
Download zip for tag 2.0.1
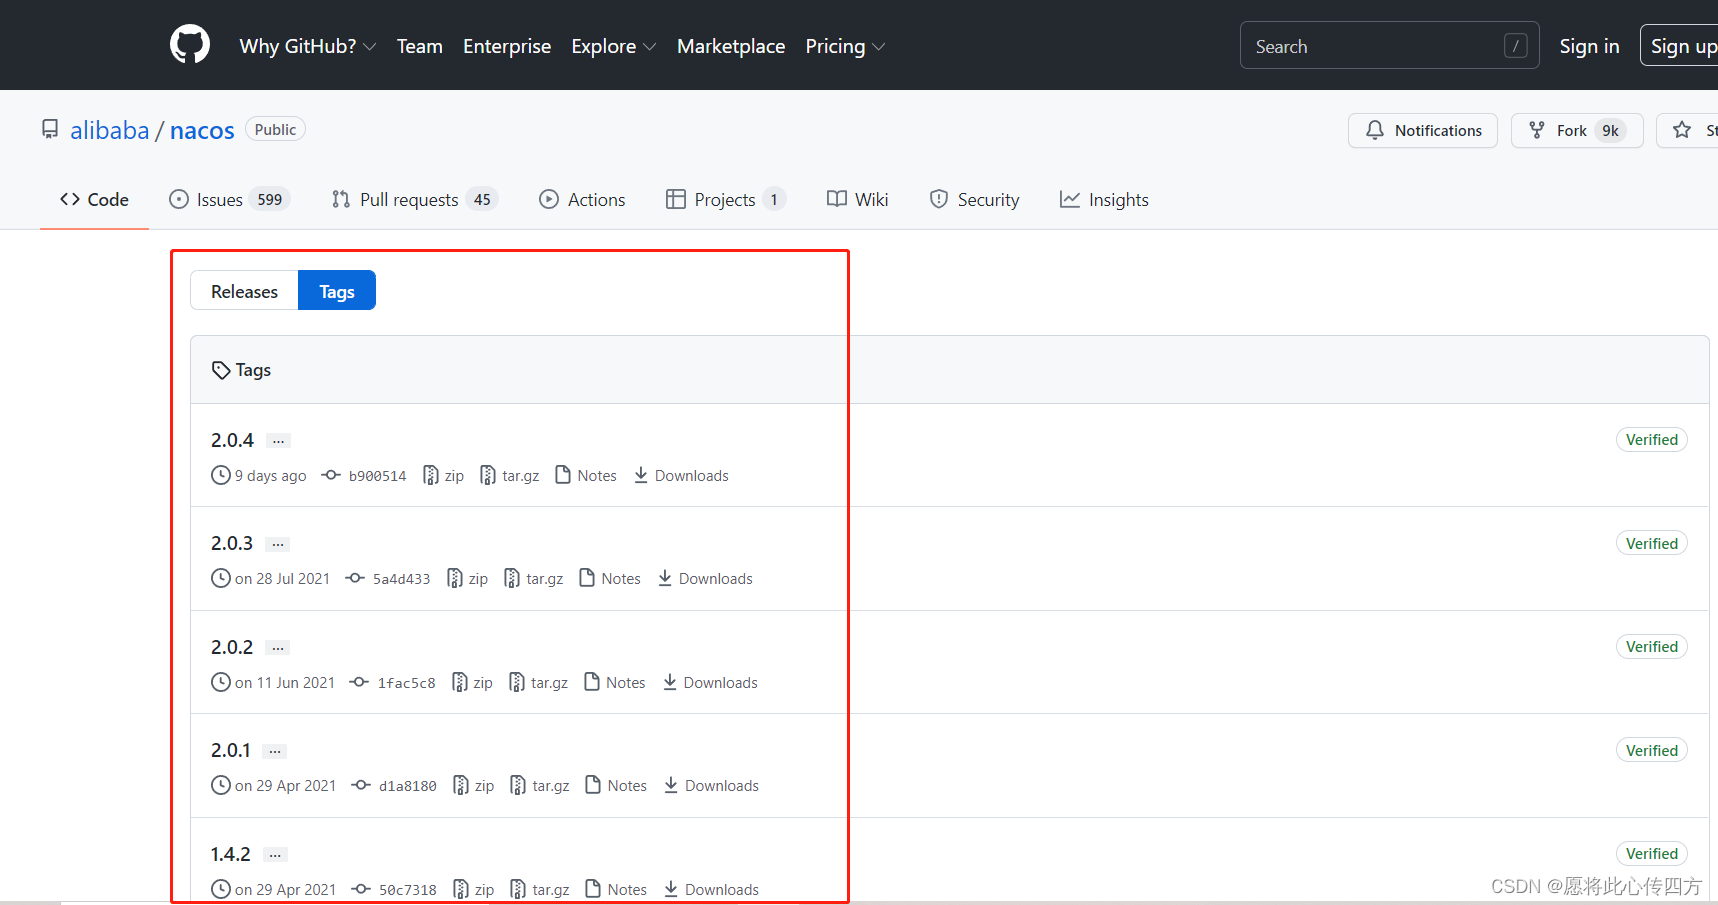tap(474, 786)
